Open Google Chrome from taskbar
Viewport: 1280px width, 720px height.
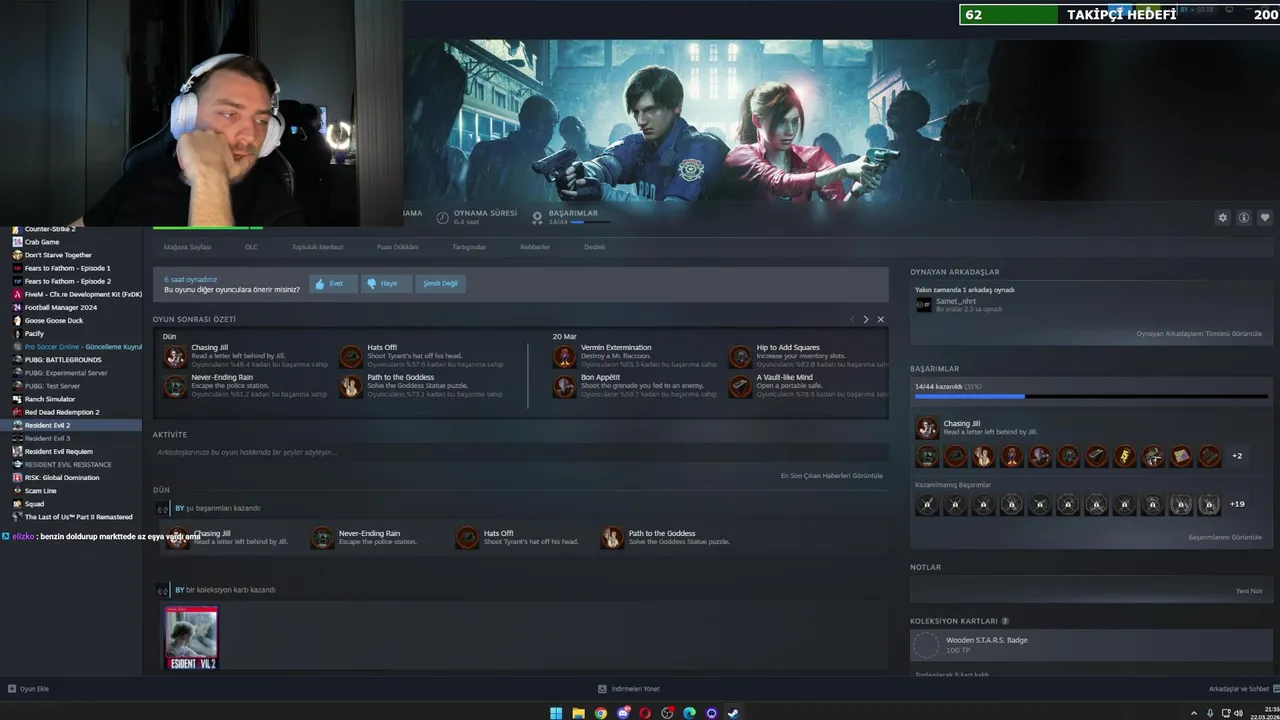coord(600,713)
